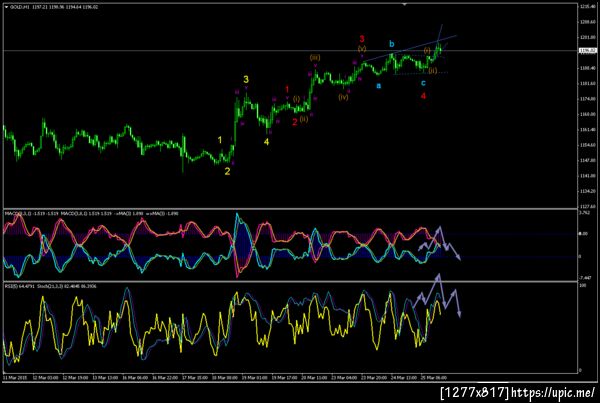Select the blue corrective label c
The image size is (600, 403).
click(x=423, y=83)
